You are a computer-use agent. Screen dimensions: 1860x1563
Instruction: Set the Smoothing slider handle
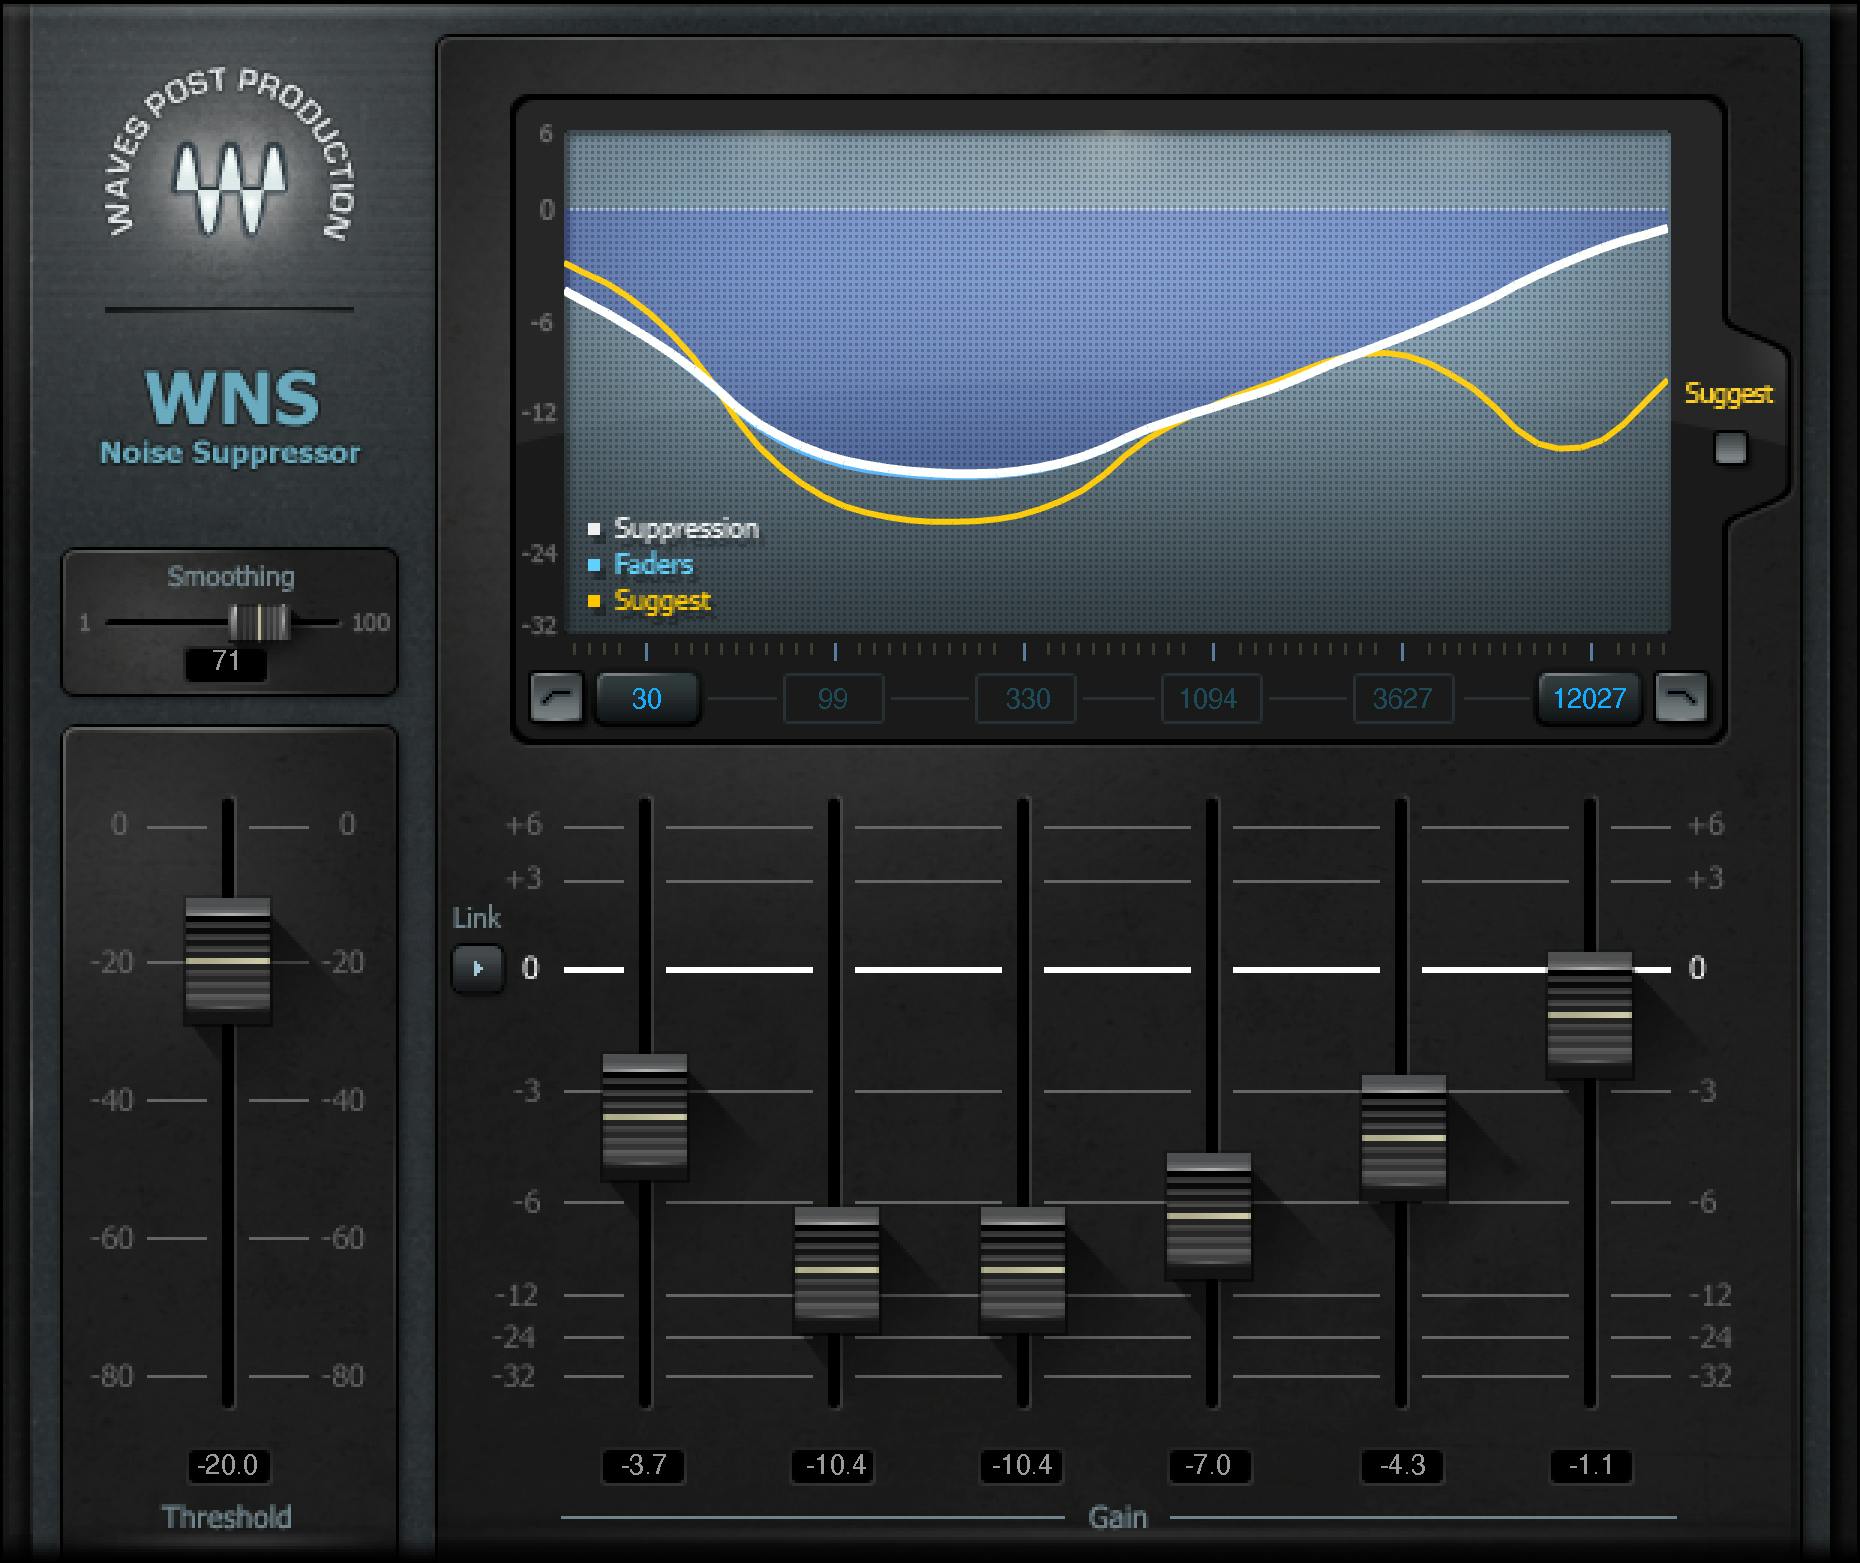[257, 622]
